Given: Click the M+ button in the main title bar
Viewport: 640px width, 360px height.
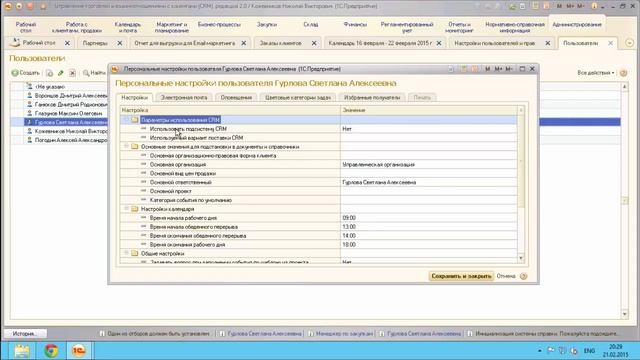Looking at the screenshot, I should (x=570, y=6).
